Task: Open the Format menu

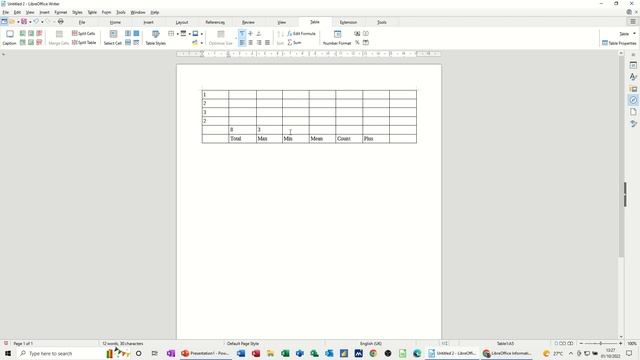Action: [60, 12]
